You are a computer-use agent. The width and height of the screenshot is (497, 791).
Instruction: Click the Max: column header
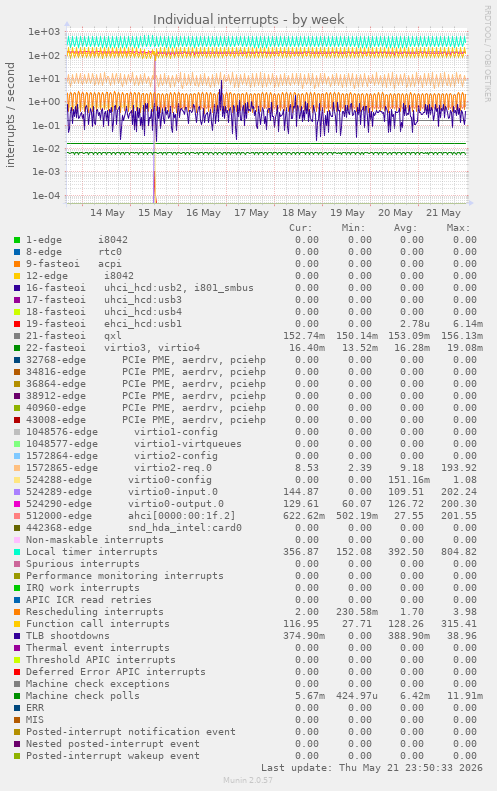458,228
